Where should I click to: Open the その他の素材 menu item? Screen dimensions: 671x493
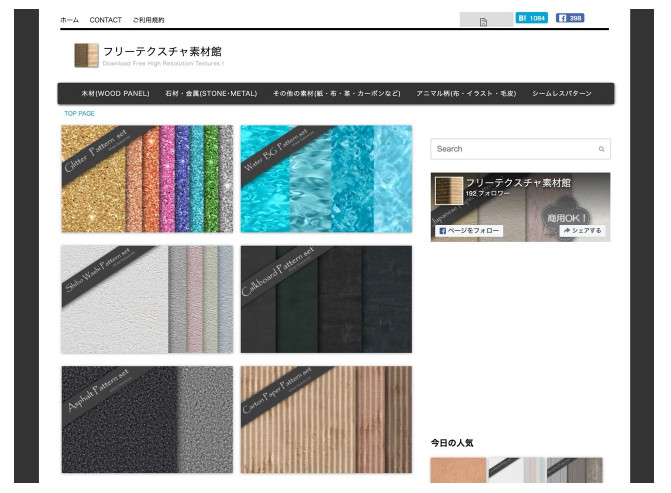click(337, 93)
